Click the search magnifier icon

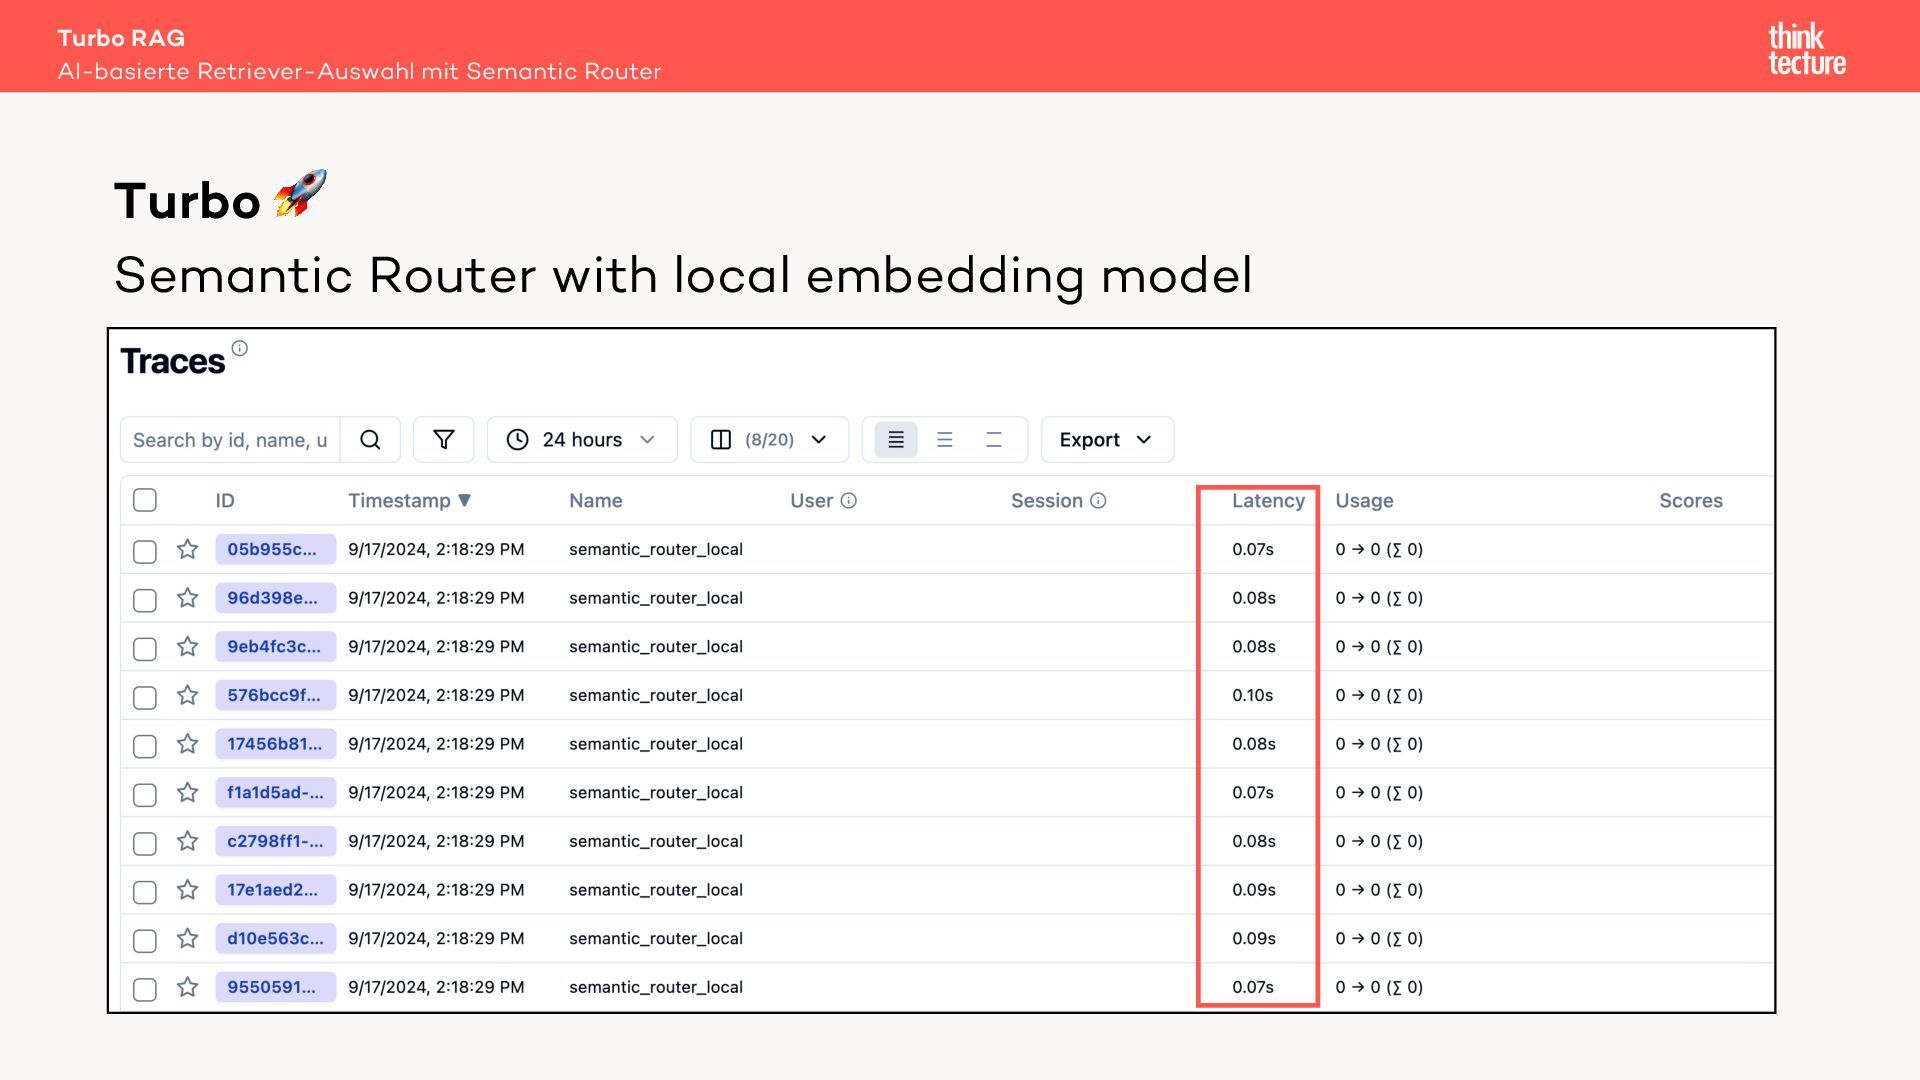pyautogui.click(x=370, y=440)
